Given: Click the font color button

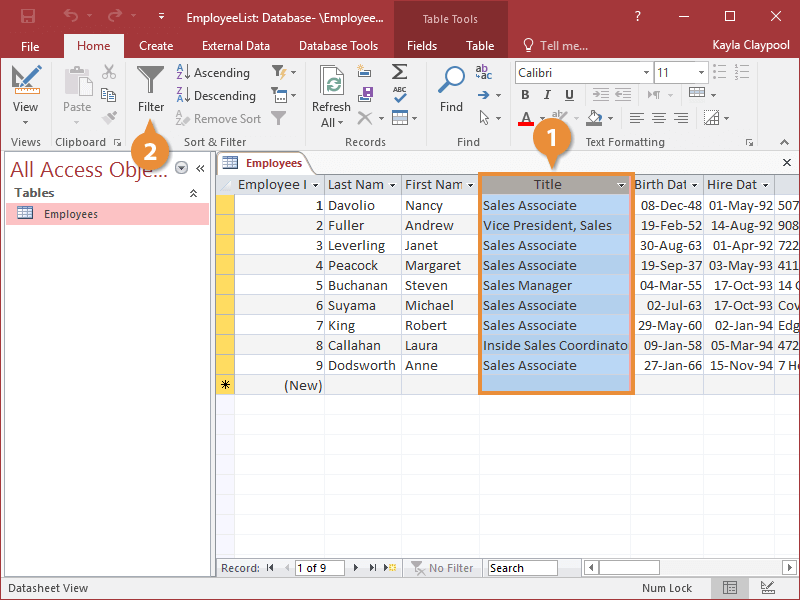Looking at the screenshot, I should [526, 118].
